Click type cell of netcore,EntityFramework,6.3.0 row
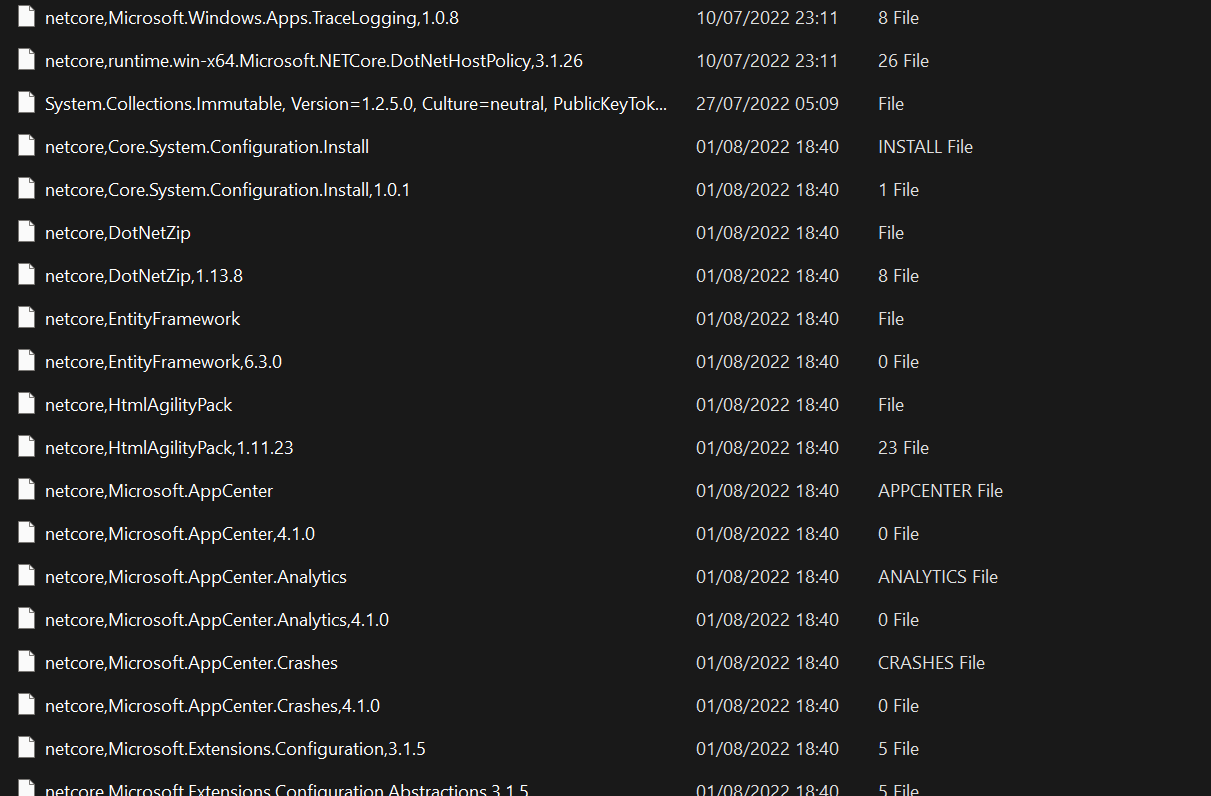The width and height of the screenshot is (1211, 796). click(x=899, y=362)
